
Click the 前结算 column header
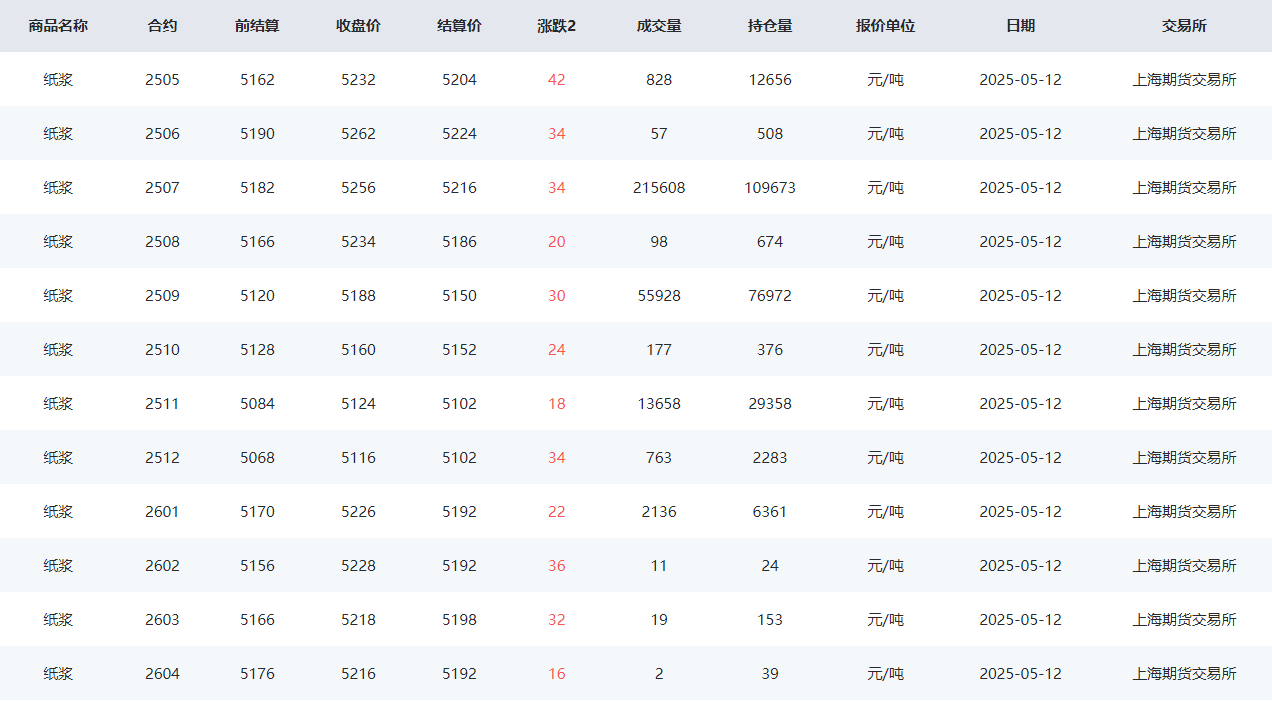coord(257,26)
